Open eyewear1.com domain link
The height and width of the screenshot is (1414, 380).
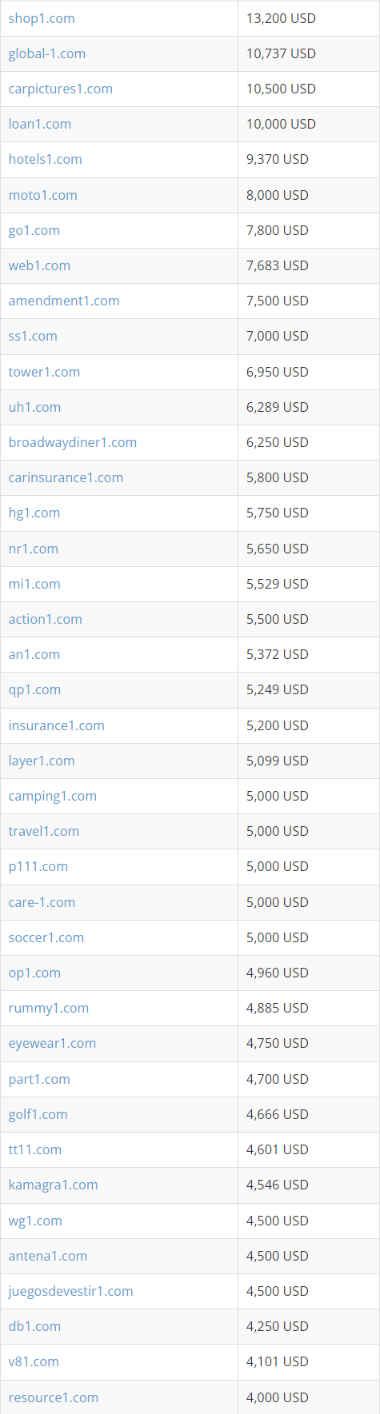pos(52,1043)
